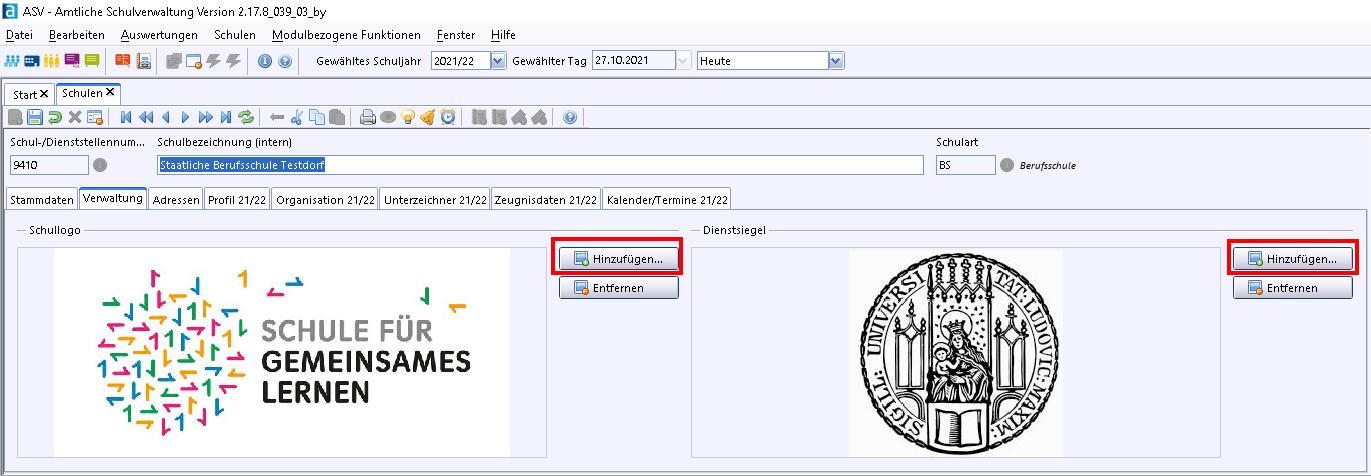Click the school logo image
Image resolution: width=1371 pixels, height=476 pixels.
click(x=282, y=352)
